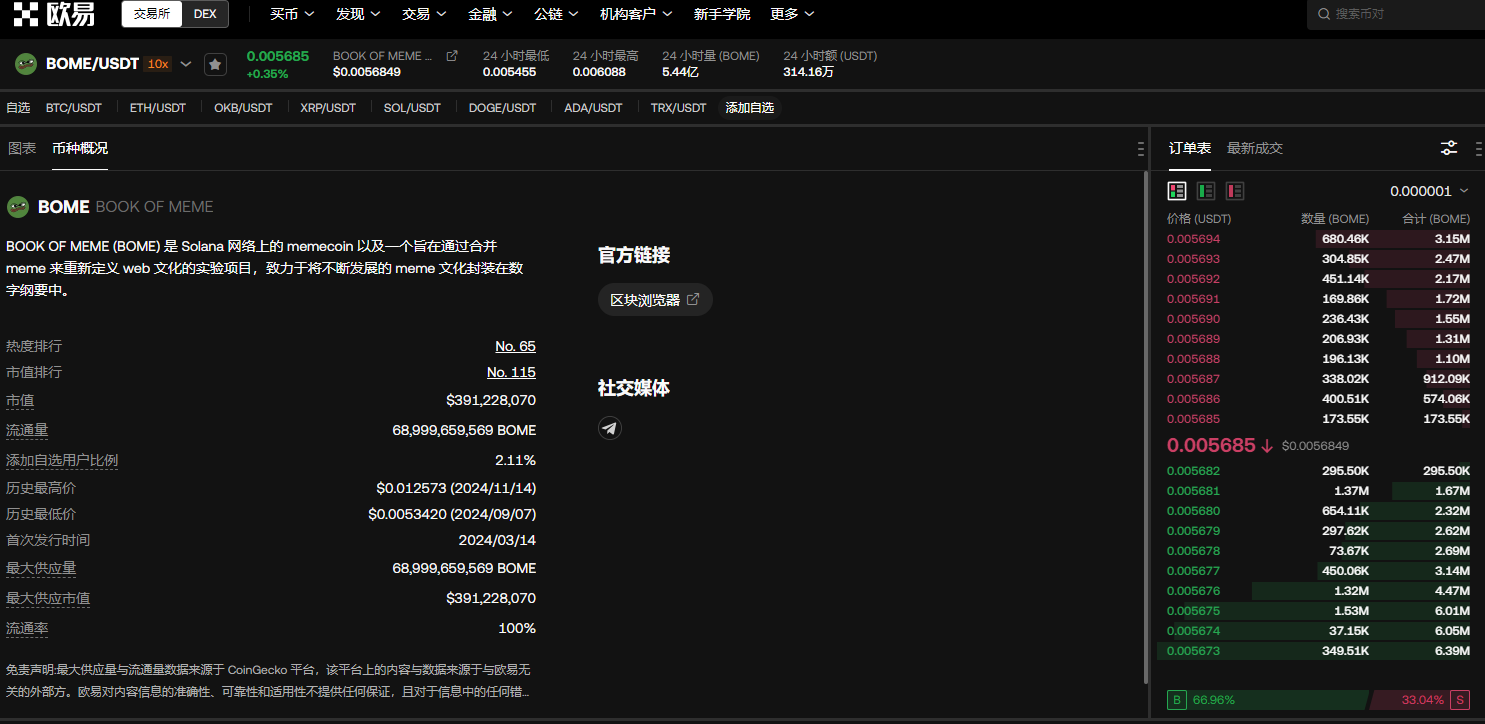
Task: Expand the BOME/USDT pair selector dropdown
Action: 186,64
